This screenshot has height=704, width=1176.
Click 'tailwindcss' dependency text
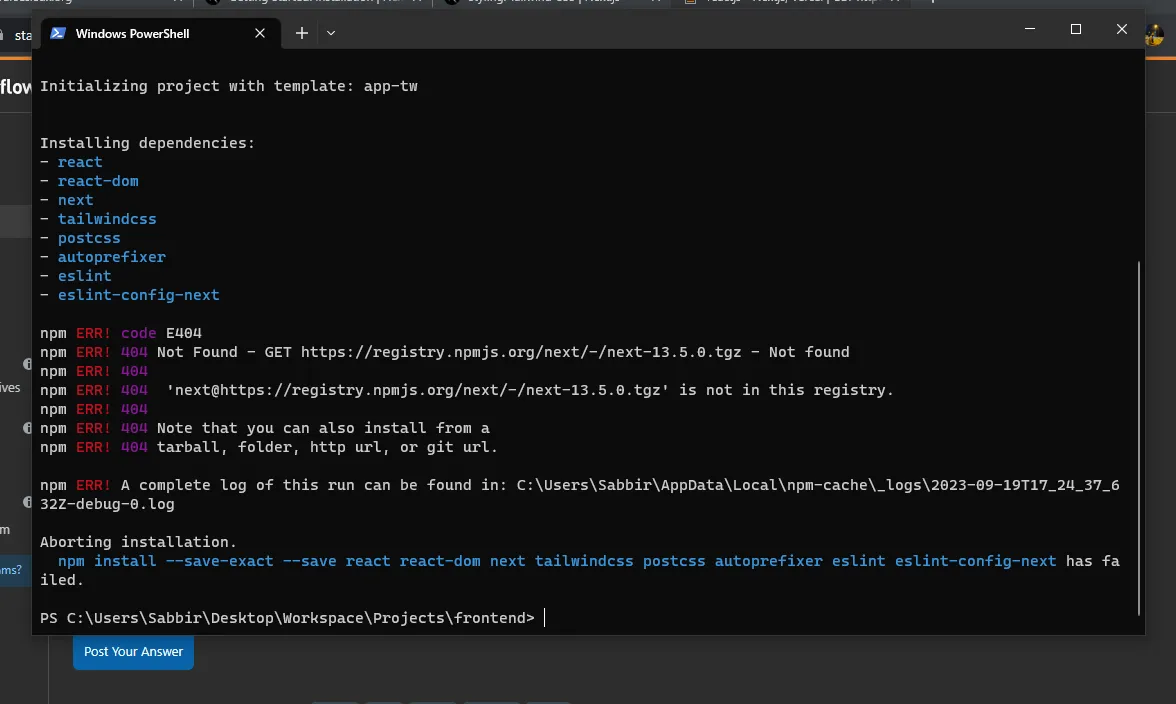click(107, 219)
